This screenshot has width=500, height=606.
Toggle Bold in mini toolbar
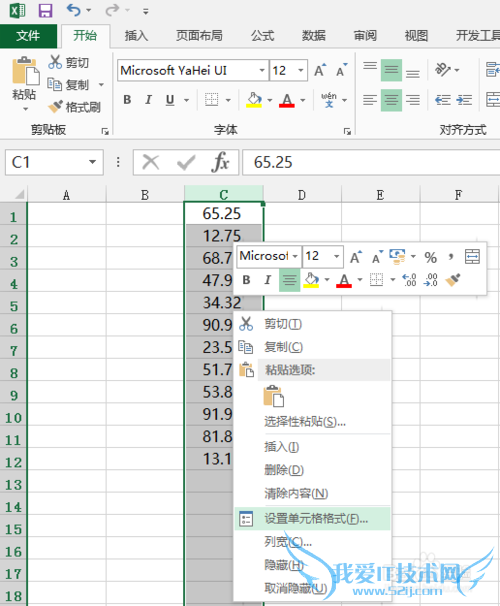click(246, 279)
